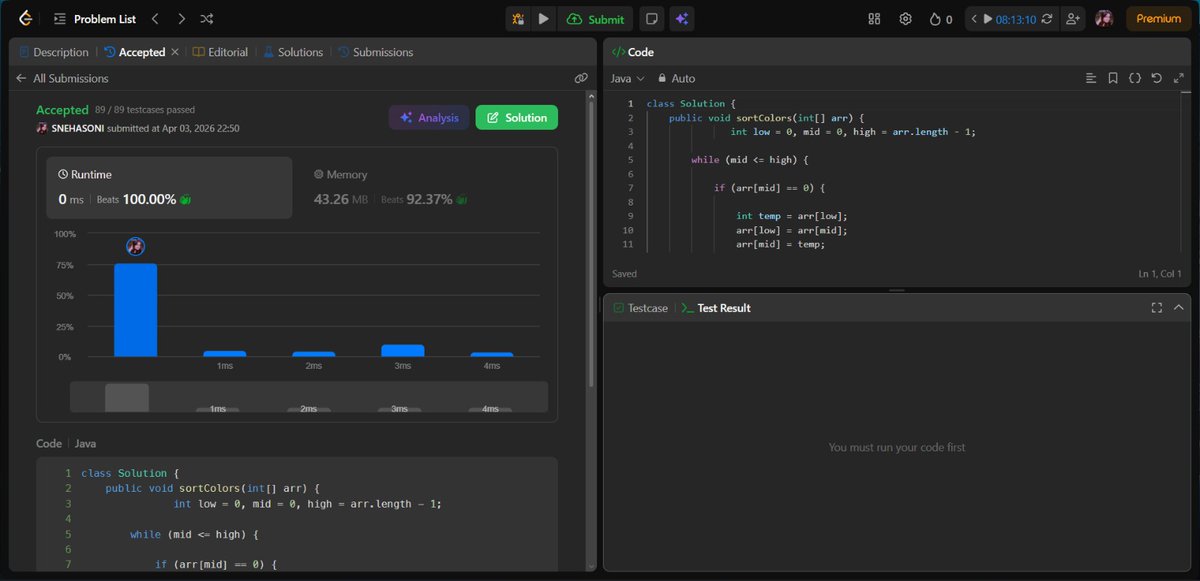Run the code with the play button

[543, 18]
